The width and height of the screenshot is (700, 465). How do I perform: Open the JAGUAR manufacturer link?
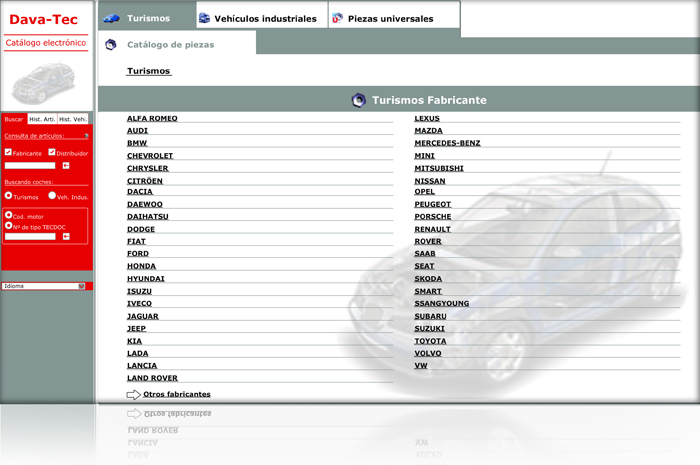click(x=143, y=316)
